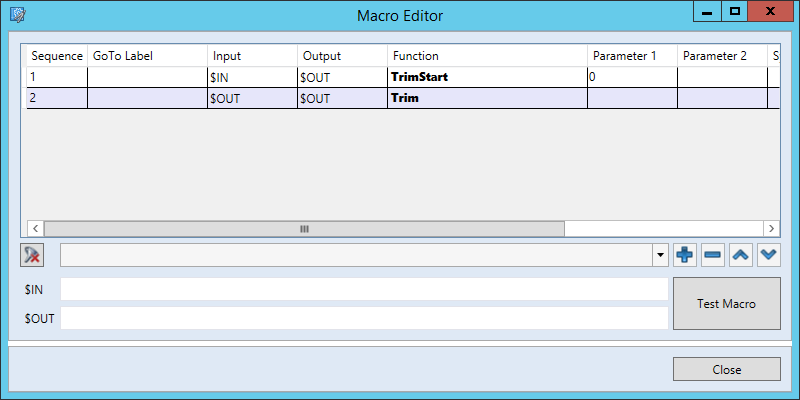Click the clear macro icon with red X
Image resolution: width=800 pixels, height=400 pixels.
(x=32, y=255)
